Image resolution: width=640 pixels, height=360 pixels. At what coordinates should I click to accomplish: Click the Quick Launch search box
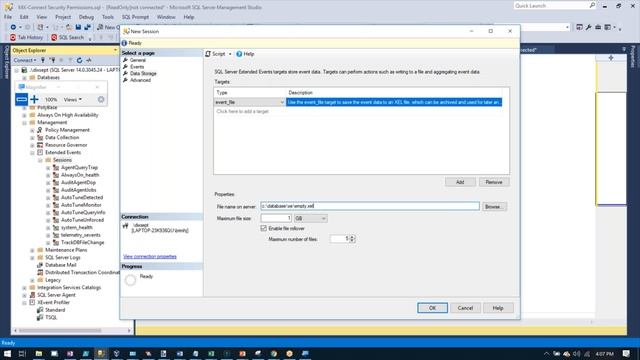(x=551, y=6)
